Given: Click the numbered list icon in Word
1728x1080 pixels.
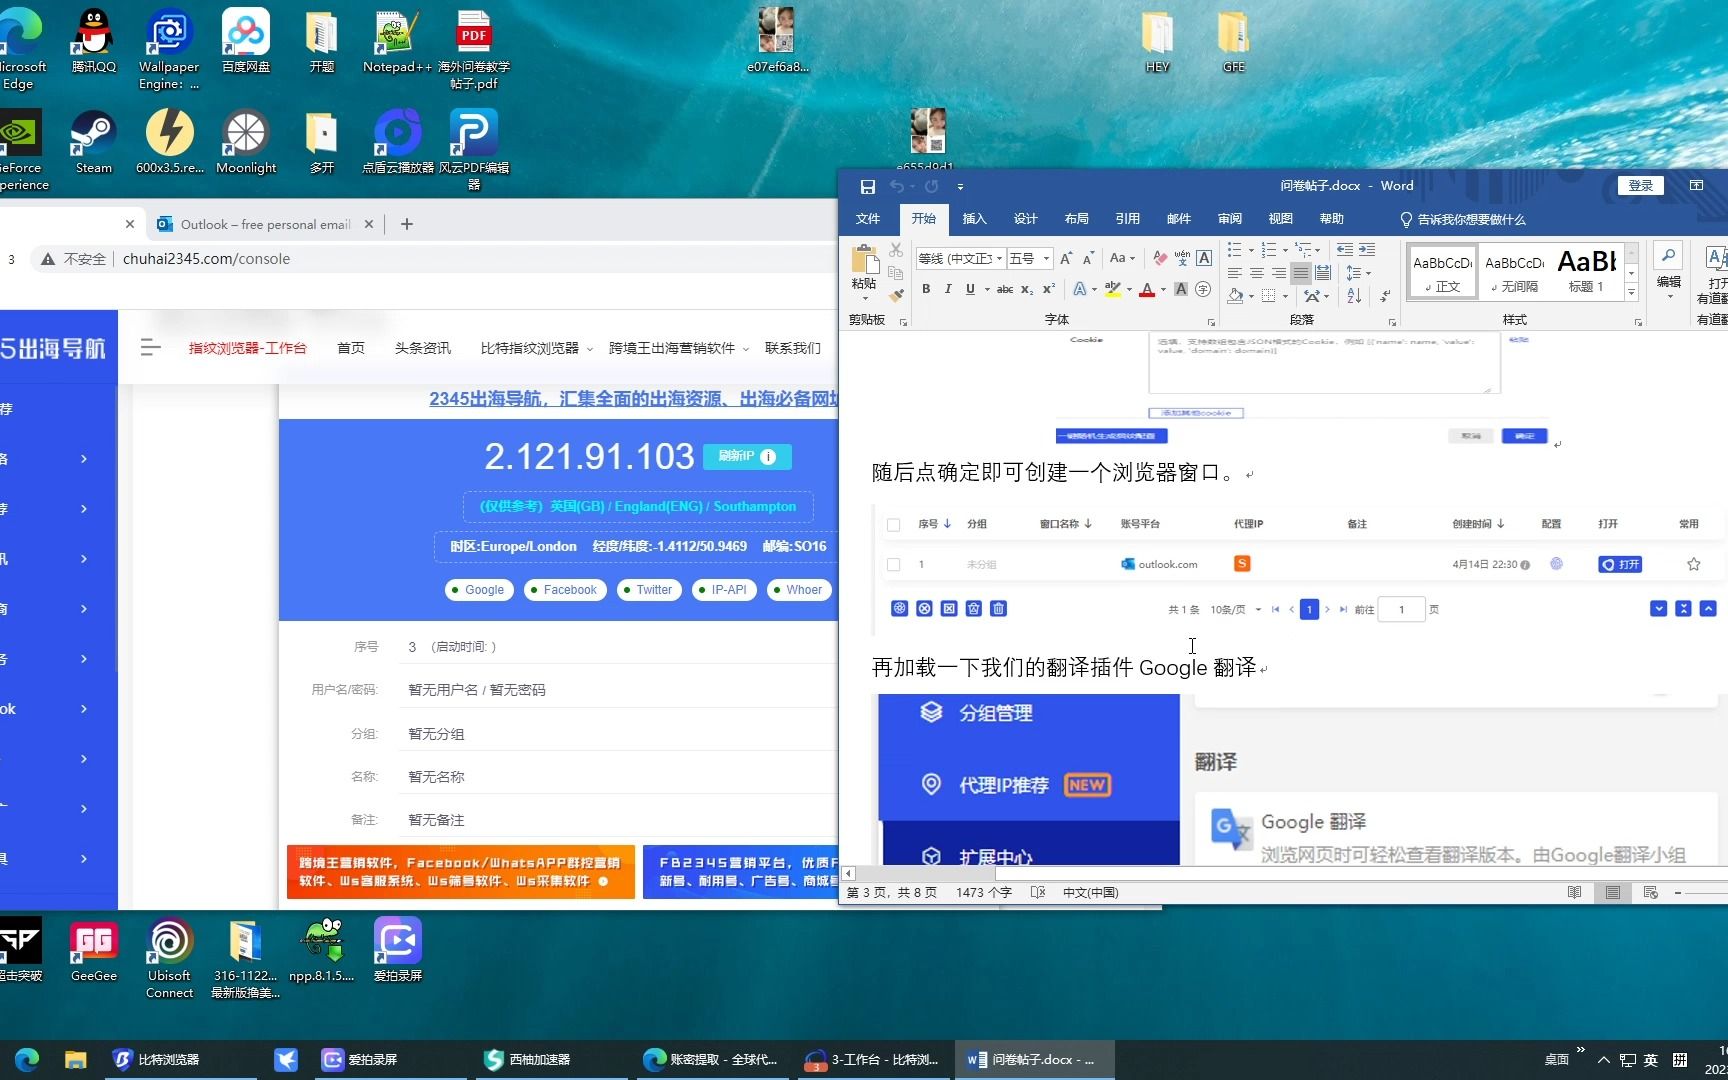Looking at the screenshot, I should pyautogui.click(x=1268, y=249).
